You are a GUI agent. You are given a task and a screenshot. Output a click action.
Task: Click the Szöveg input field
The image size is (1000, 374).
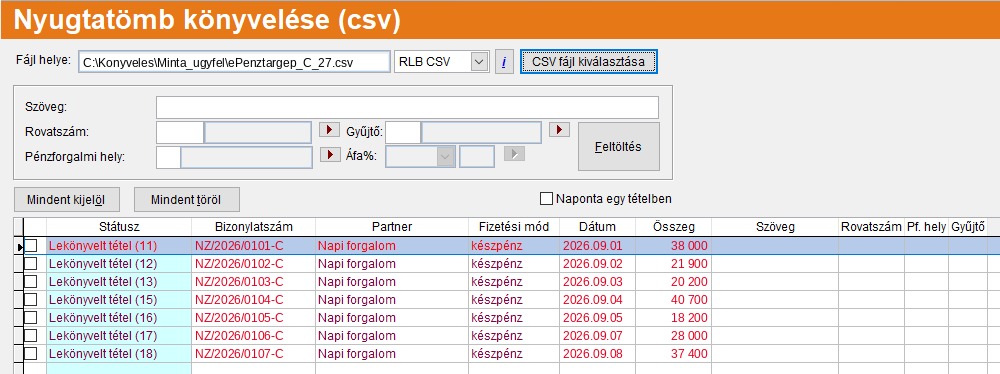[407, 107]
